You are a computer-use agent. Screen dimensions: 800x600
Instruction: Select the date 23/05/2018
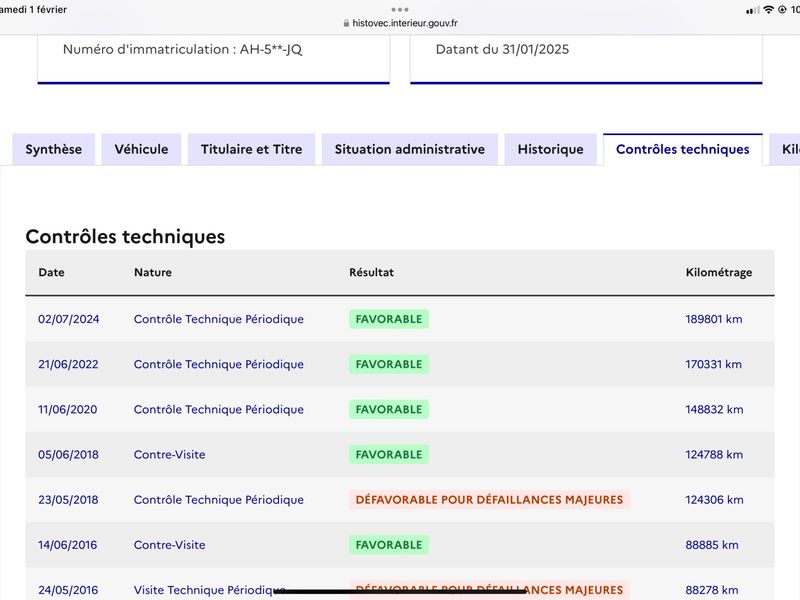pyautogui.click(x=68, y=500)
